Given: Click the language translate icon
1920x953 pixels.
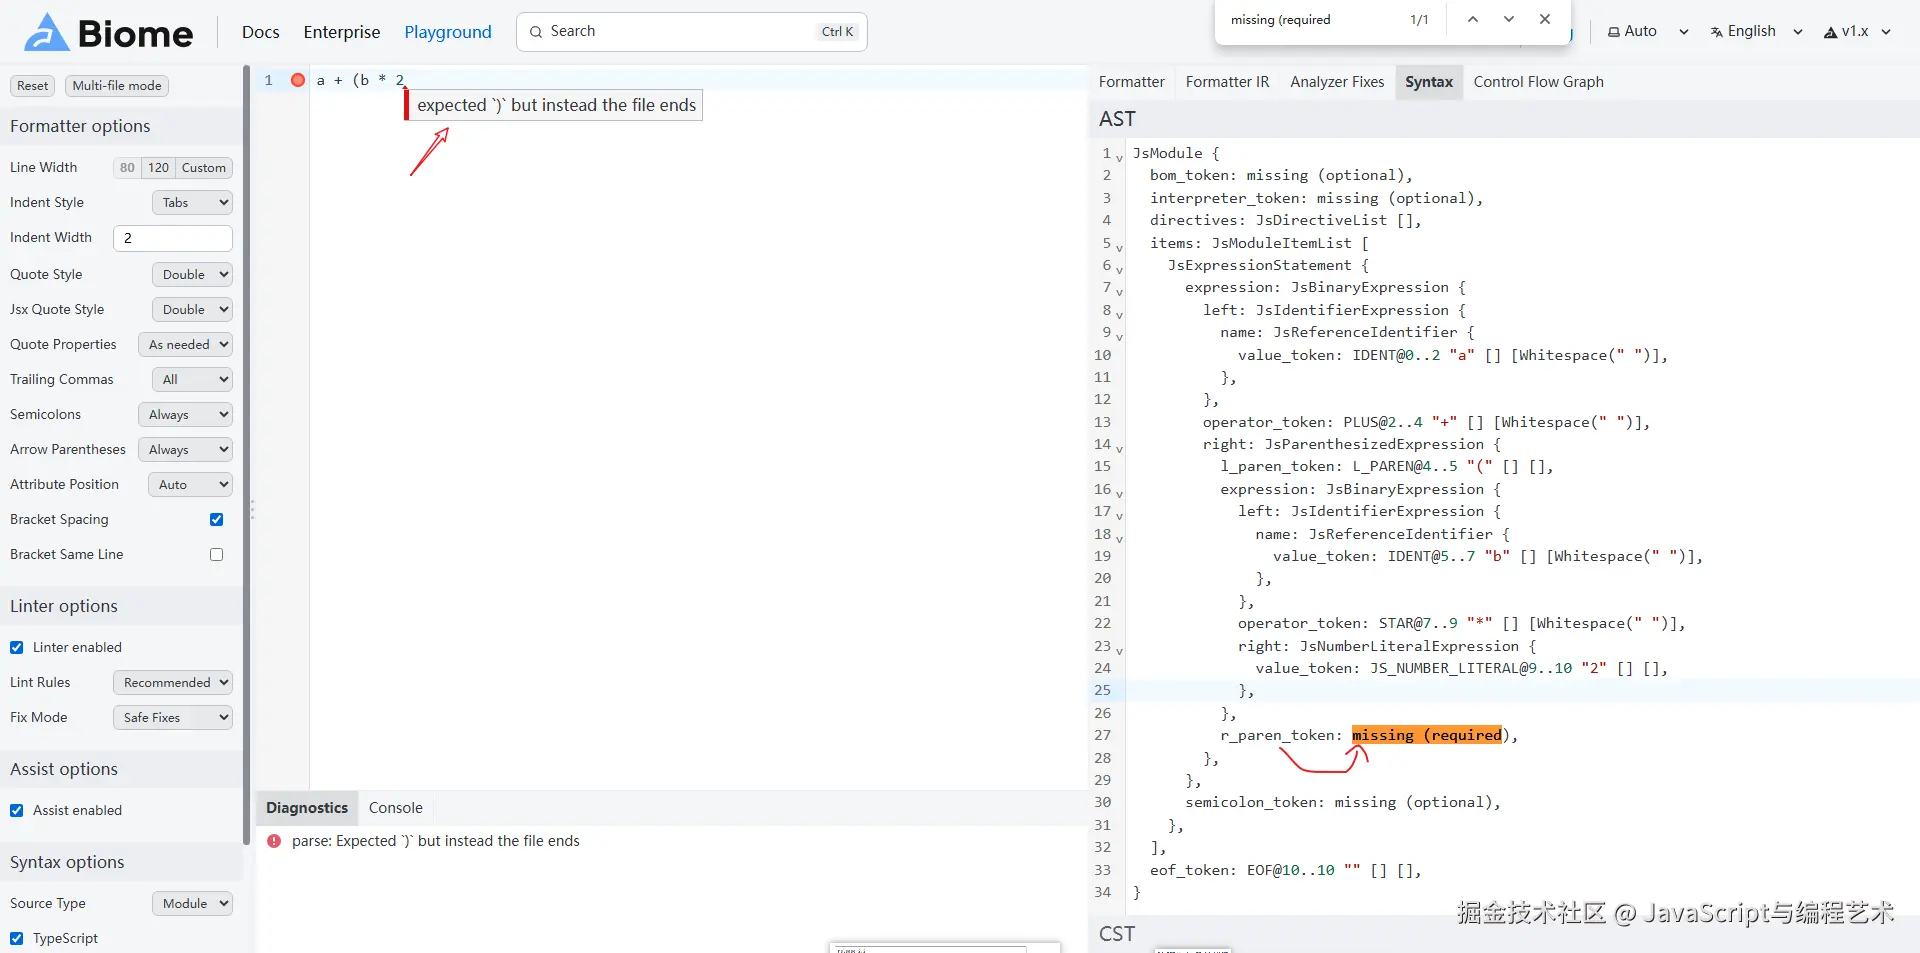Looking at the screenshot, I should [x=1717, y=32].
